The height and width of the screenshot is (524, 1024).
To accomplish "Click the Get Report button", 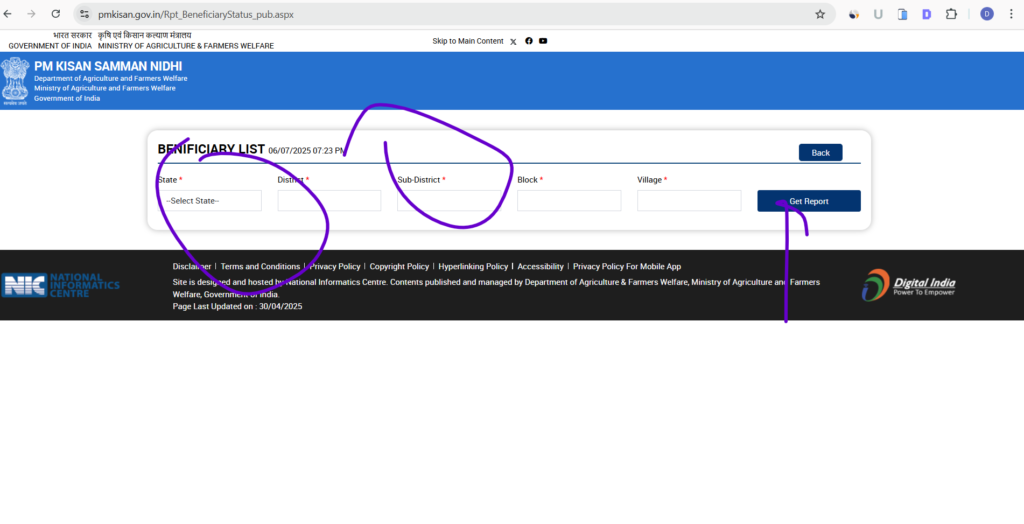I will (809, 201).
